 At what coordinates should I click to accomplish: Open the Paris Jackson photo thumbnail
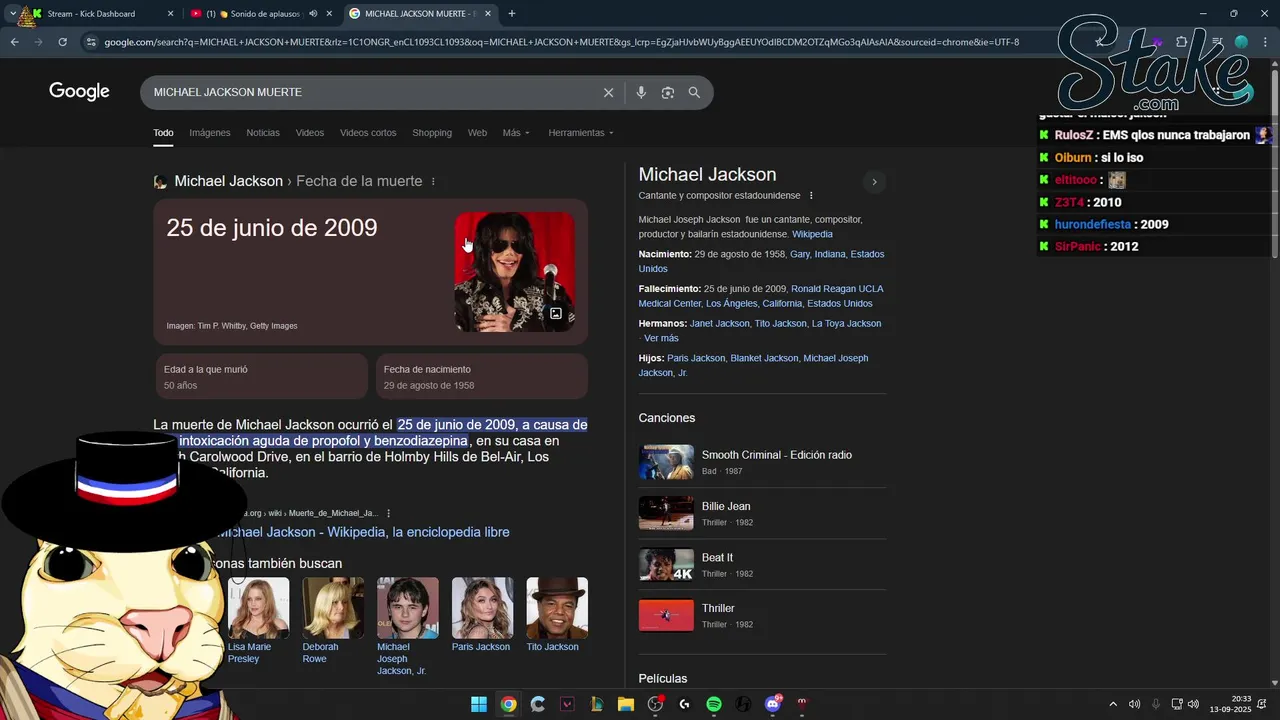[x=482, y=608]
